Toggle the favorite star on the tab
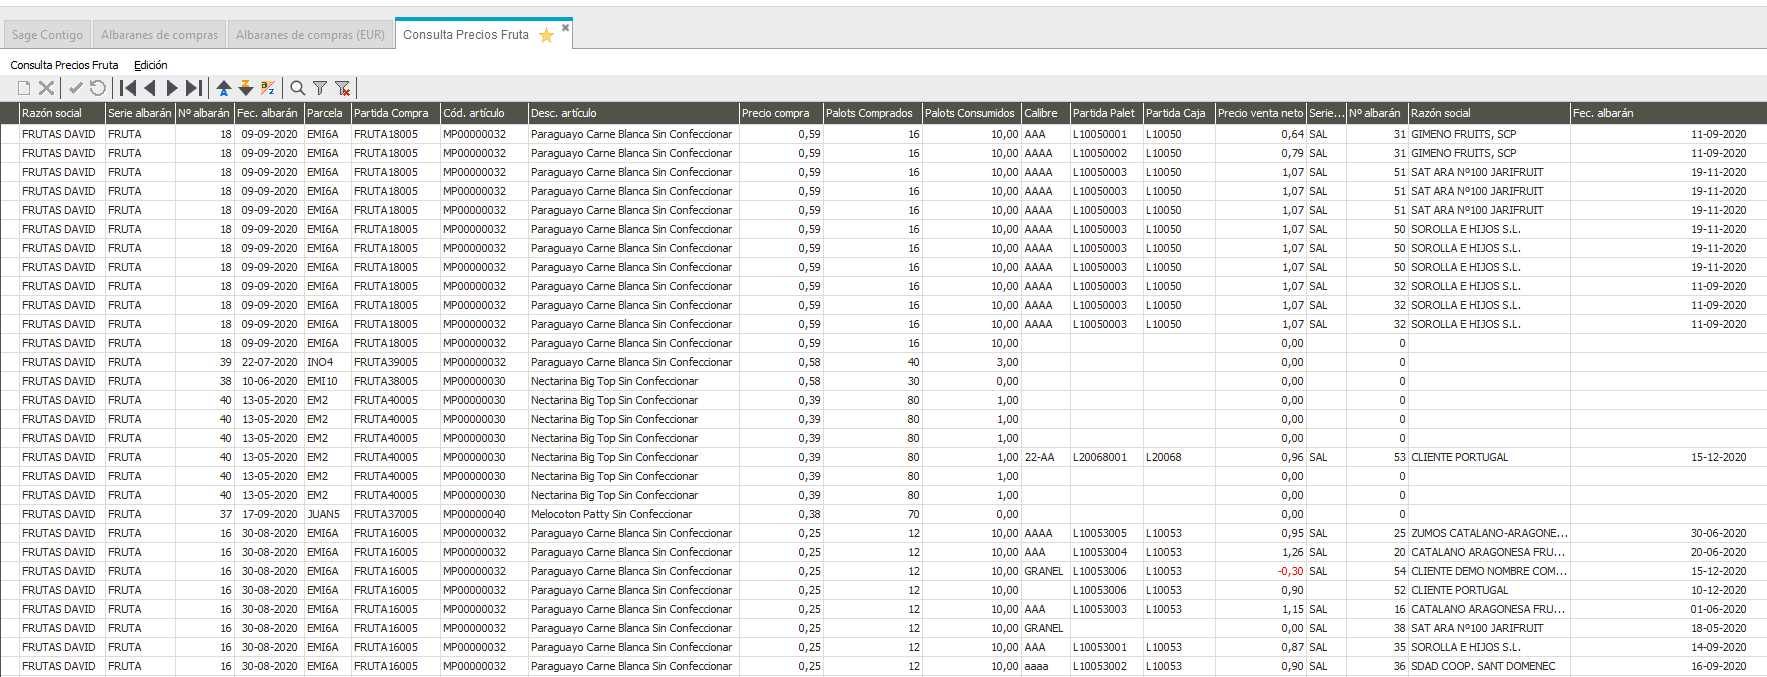The width and height of the screenshot is (1767, 677). (x=546, y=36)
